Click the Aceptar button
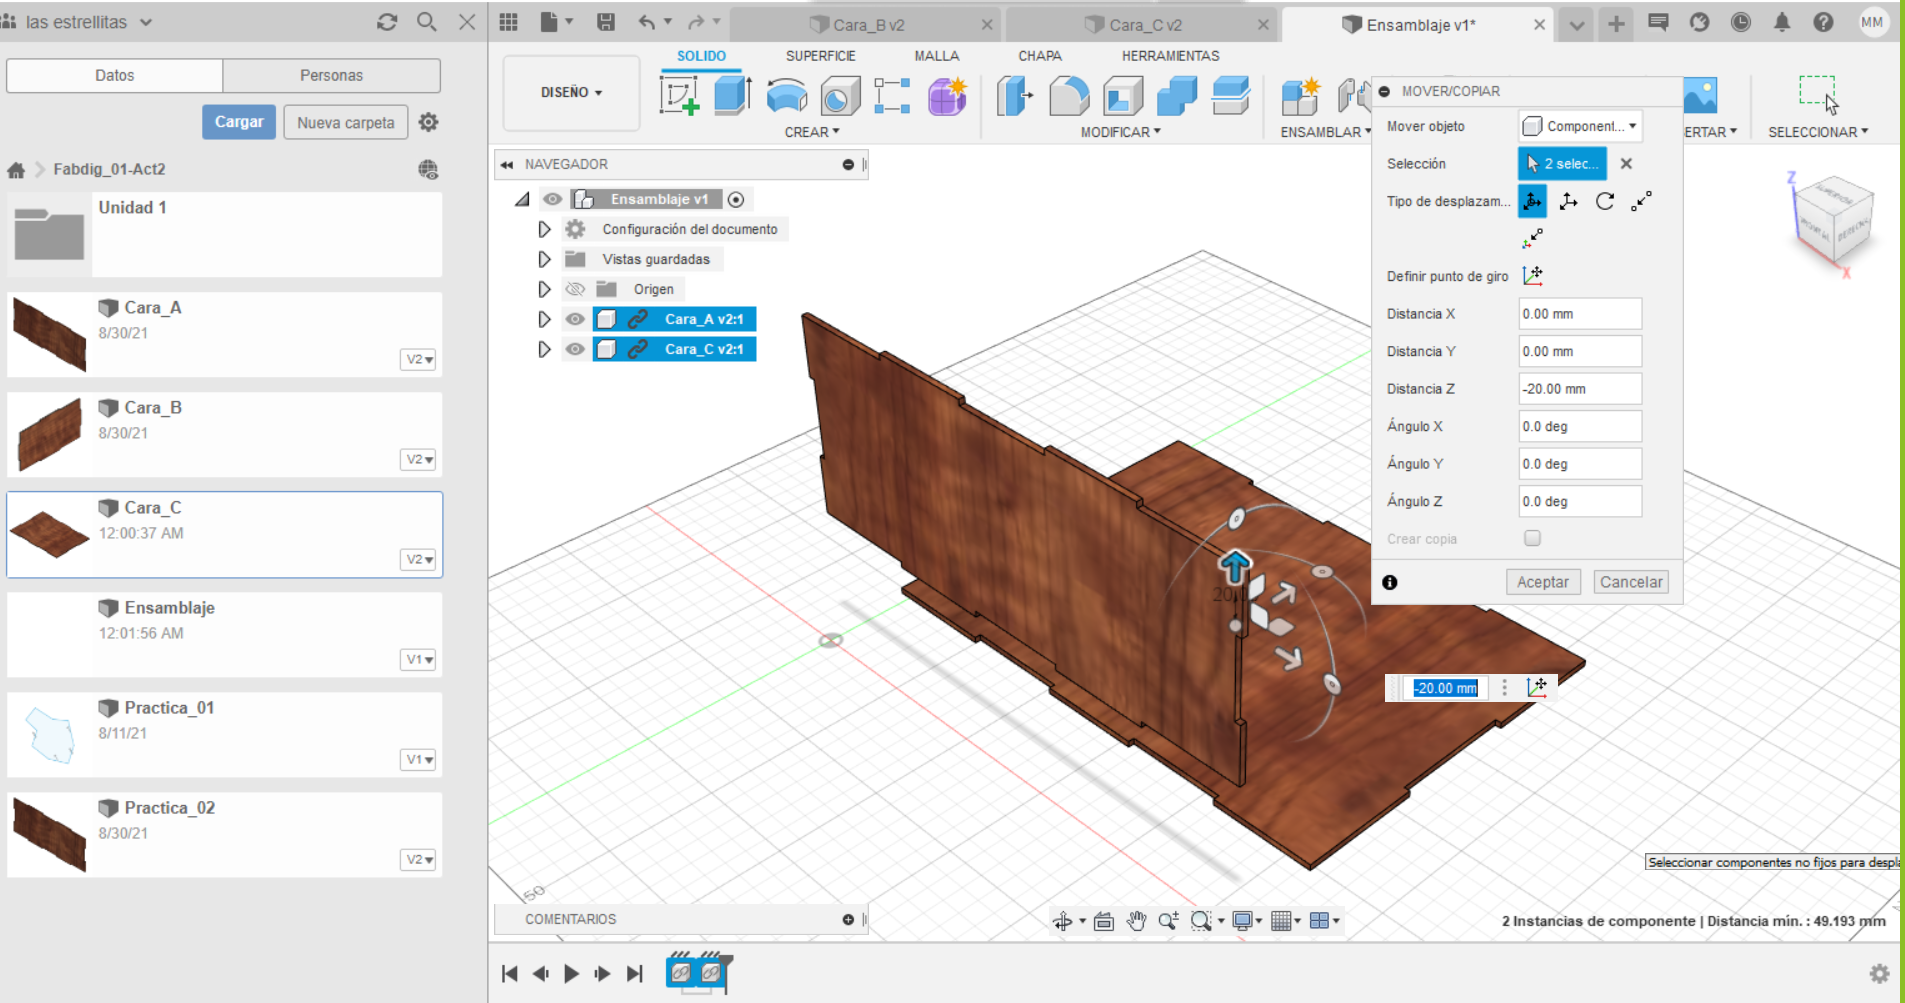 1542,582
